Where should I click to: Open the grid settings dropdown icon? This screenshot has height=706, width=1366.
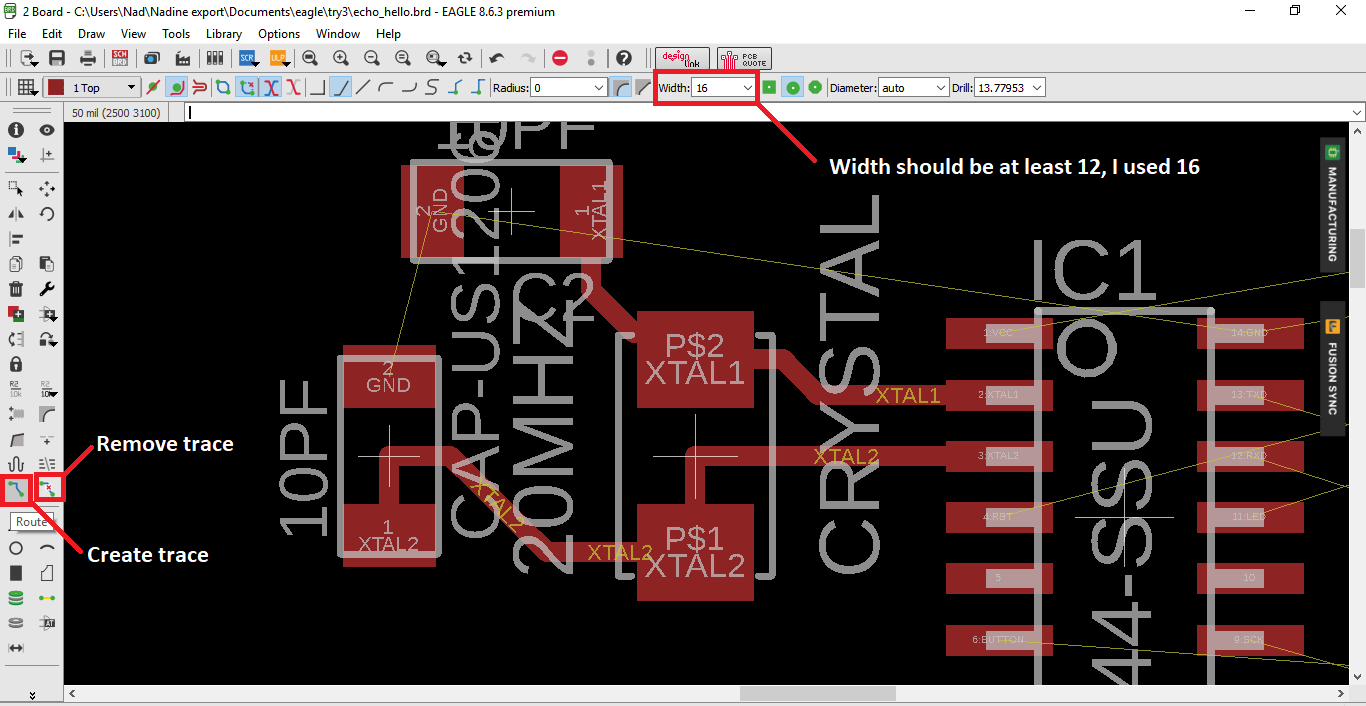[28, 87]
